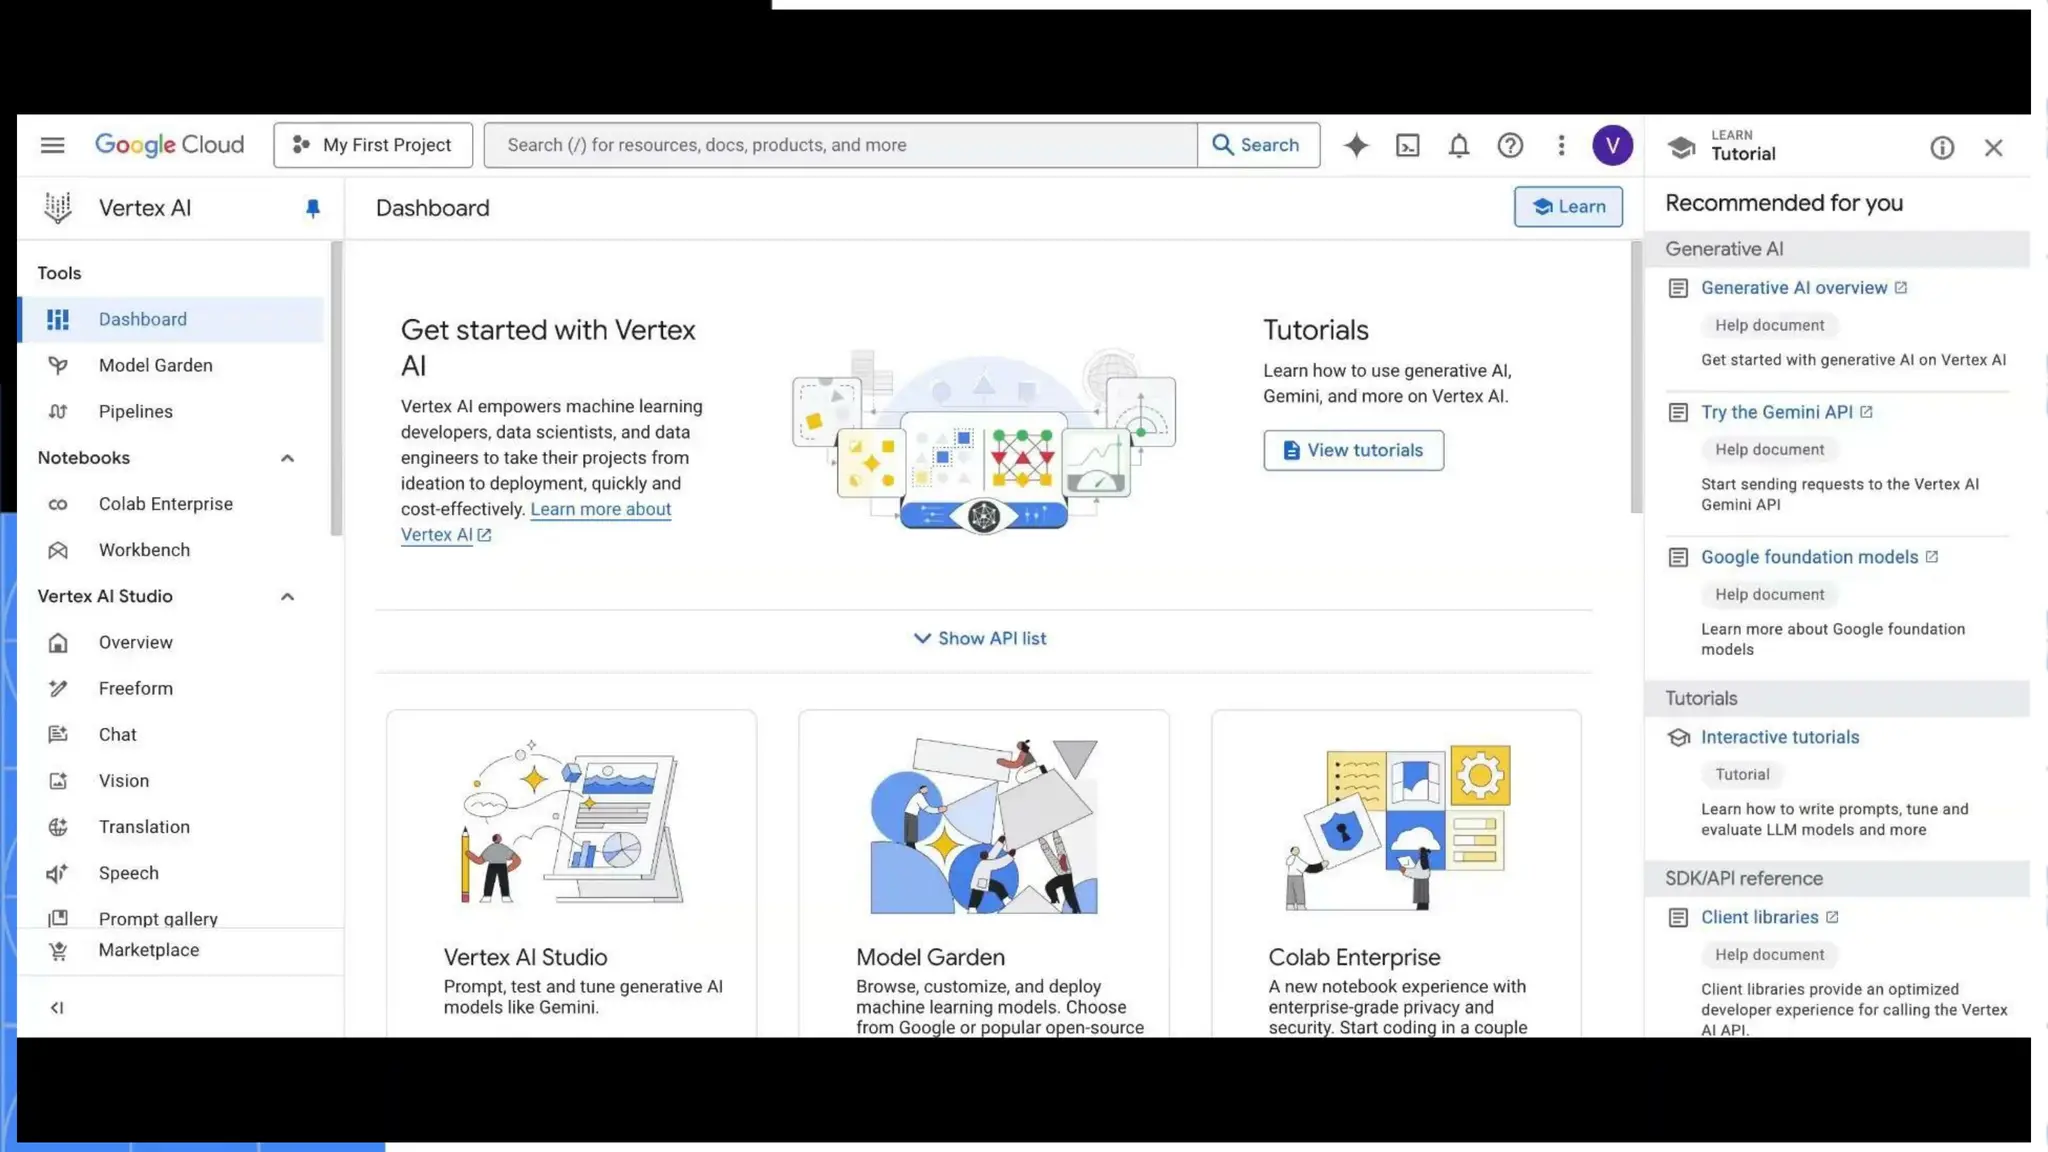Click the Overview home icon
Viewport: 2048px width, 1152px height.
click(x=58, y=643)
